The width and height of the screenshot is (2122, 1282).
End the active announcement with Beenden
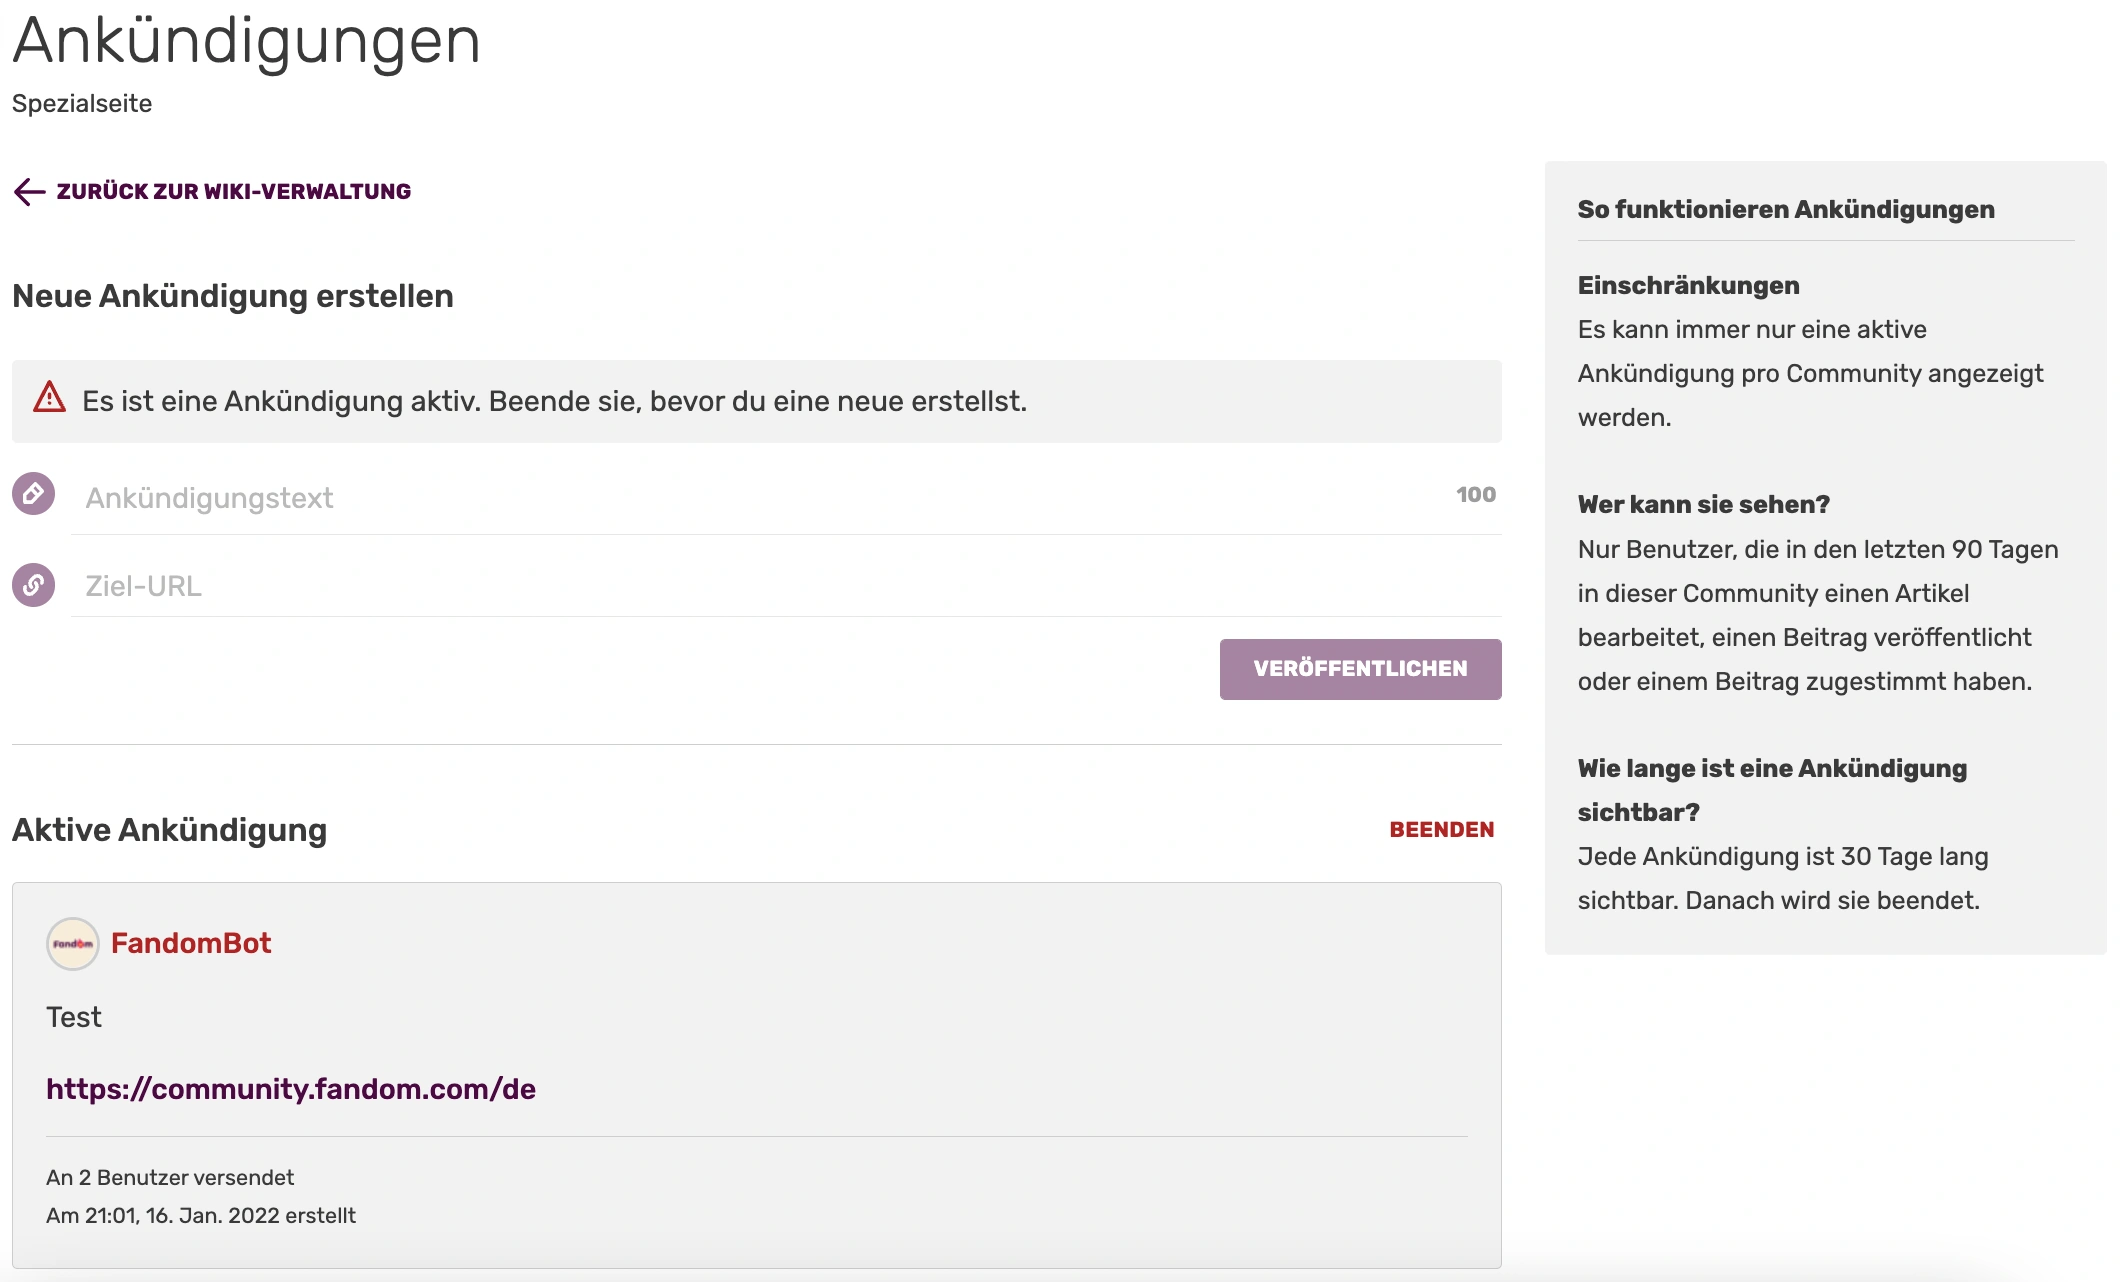click(1441, 830)
